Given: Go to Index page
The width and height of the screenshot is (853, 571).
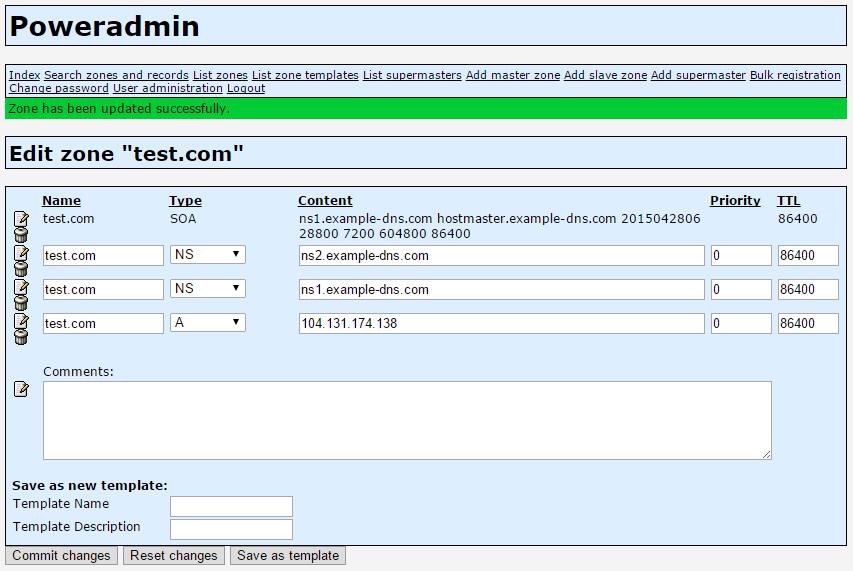Looking at the screenshot, I should 24,75.
